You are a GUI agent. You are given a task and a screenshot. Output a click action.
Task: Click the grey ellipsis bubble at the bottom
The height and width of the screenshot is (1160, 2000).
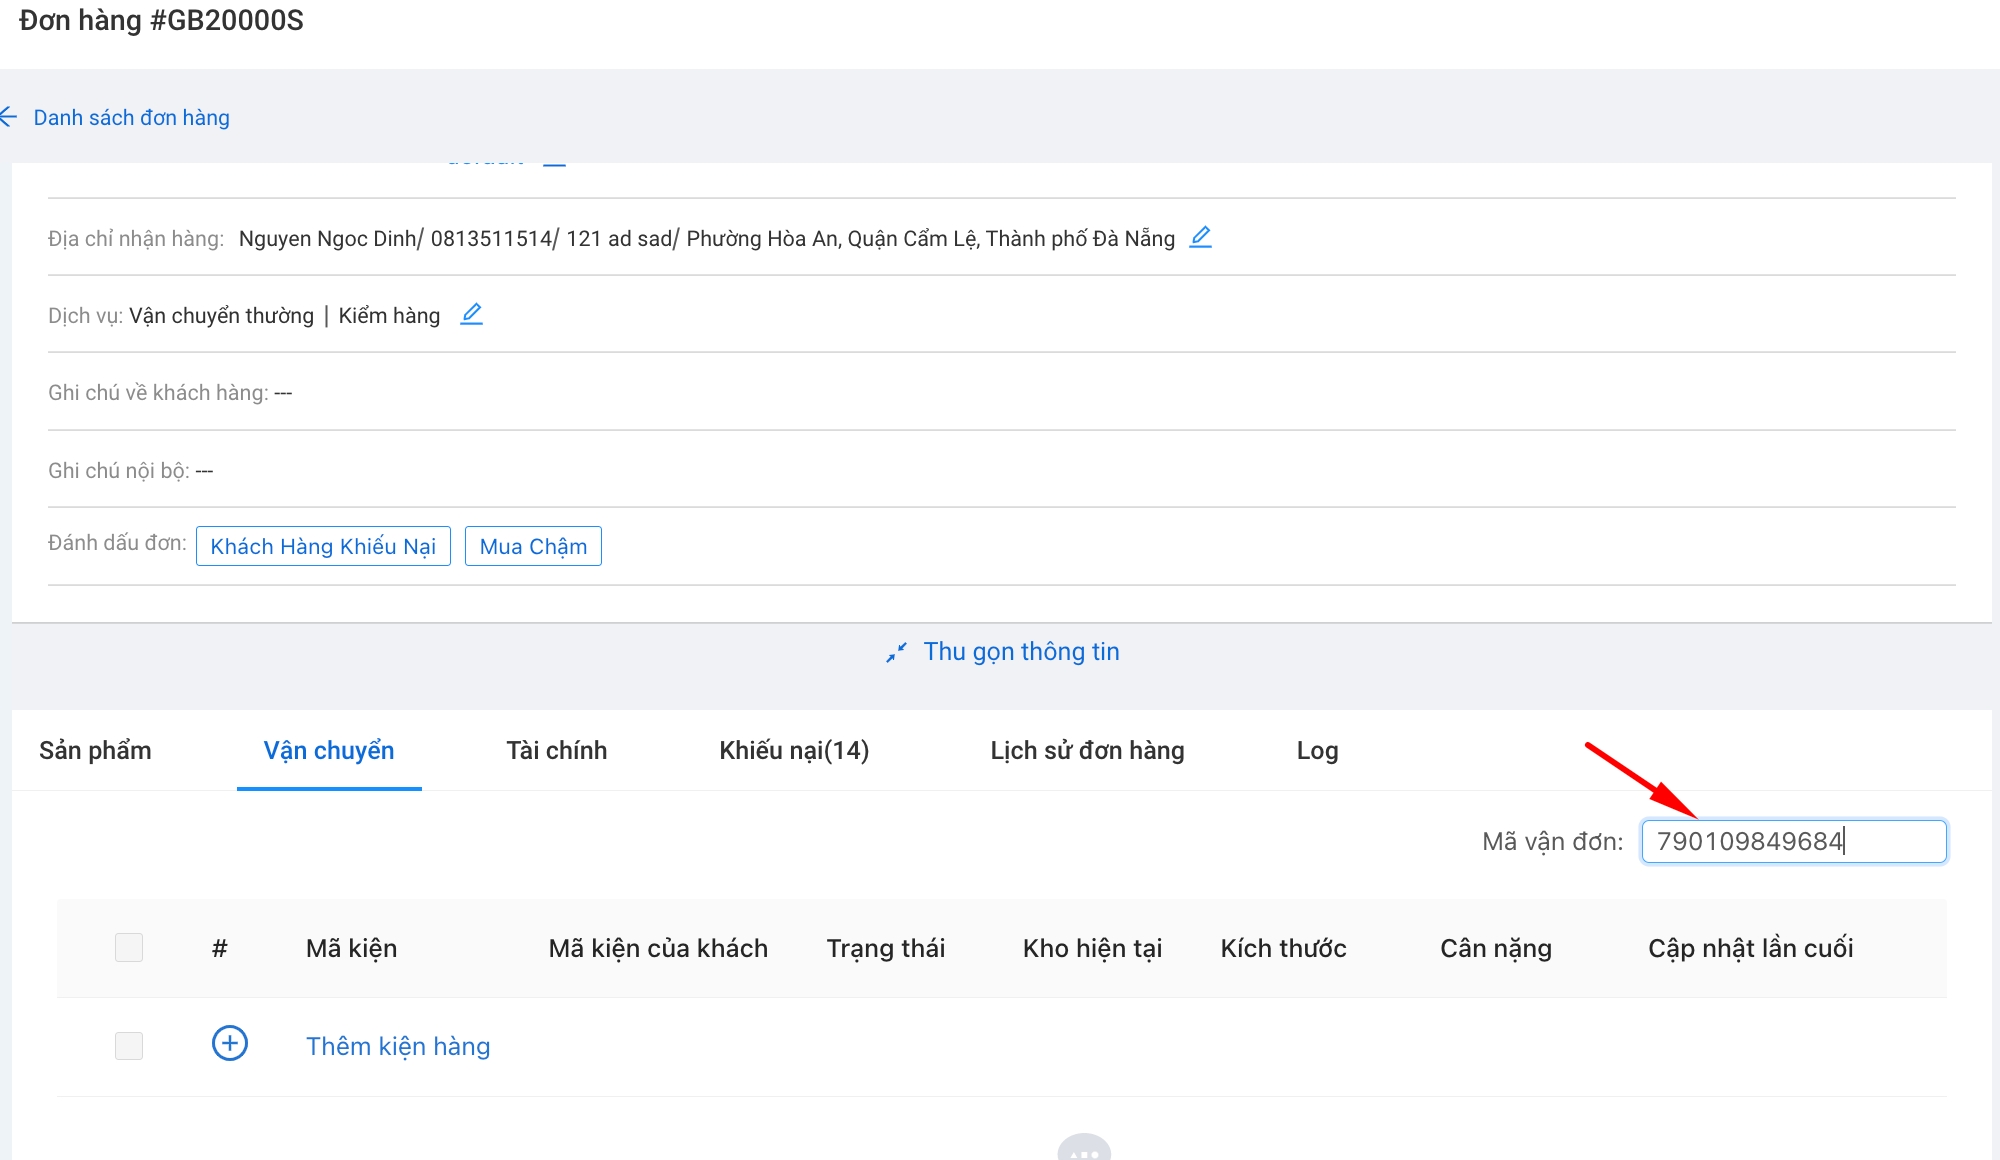point(1084,1149)
